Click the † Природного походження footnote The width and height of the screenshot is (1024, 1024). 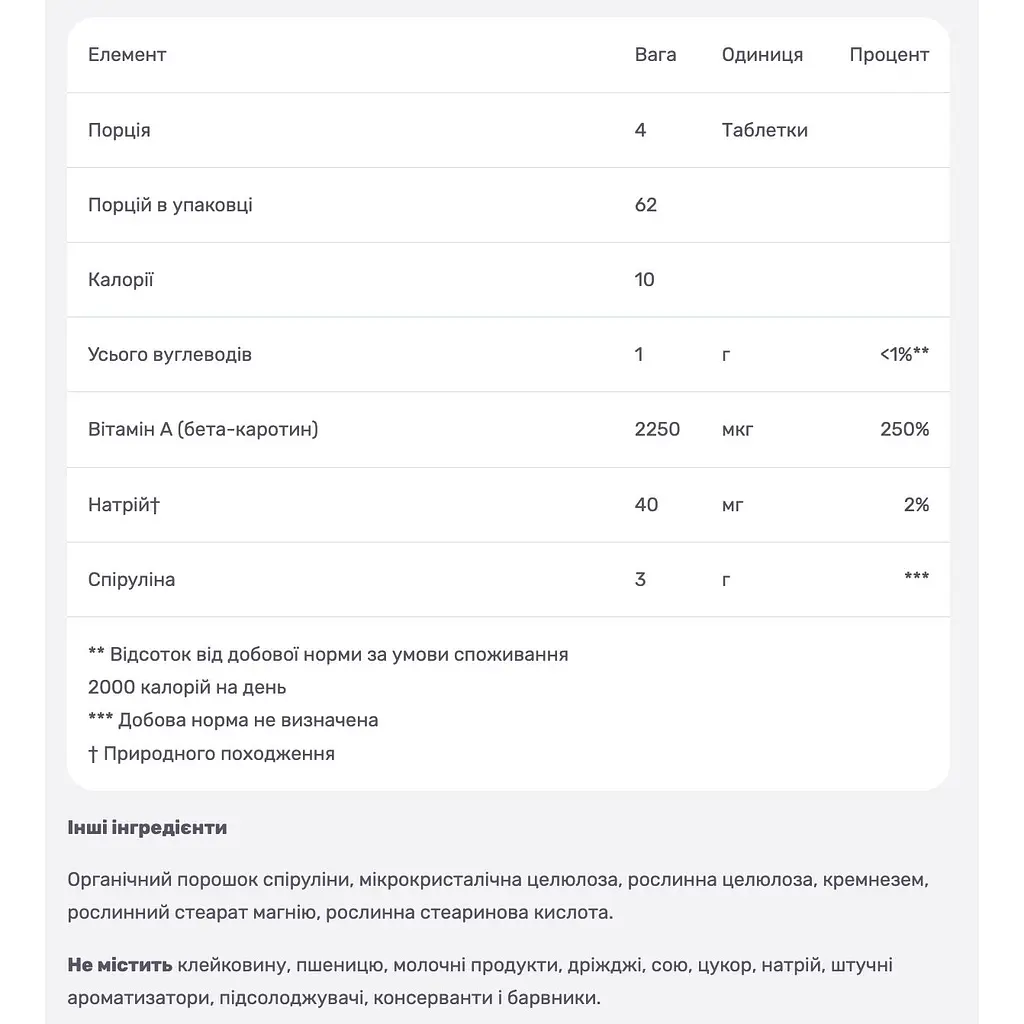click(x=212, y=754)
